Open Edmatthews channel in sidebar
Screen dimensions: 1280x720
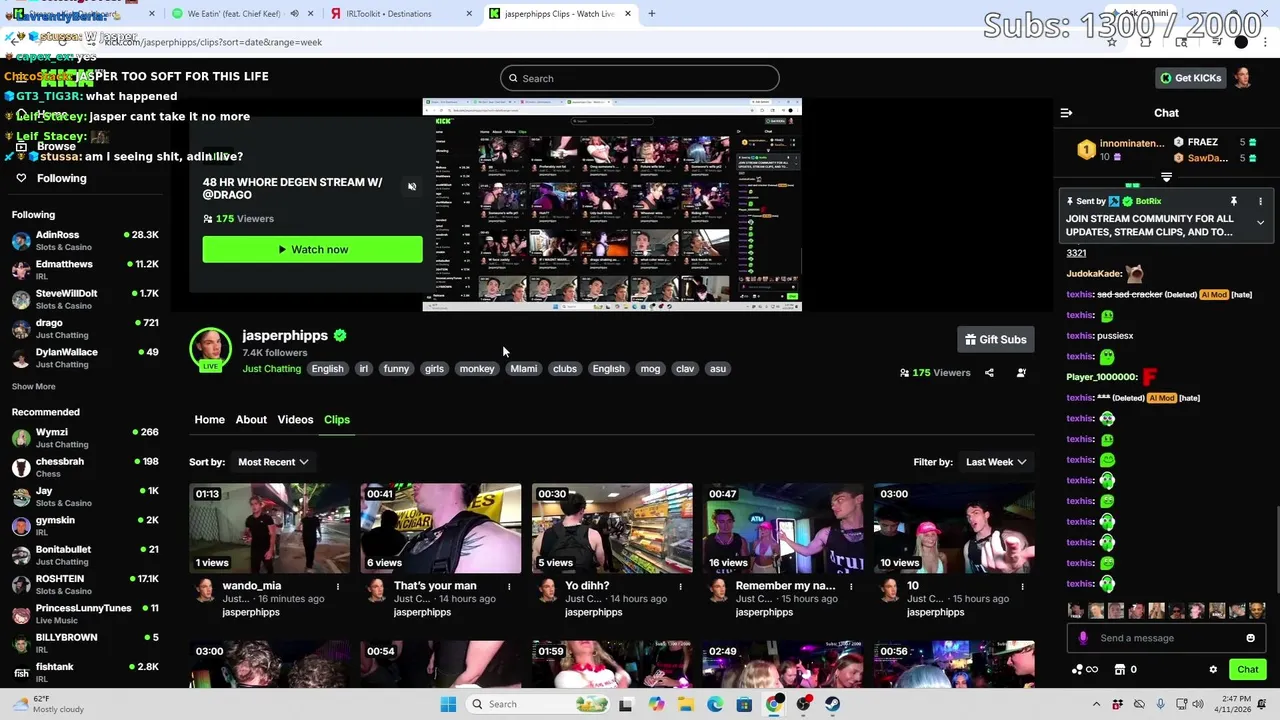(85, 270)
